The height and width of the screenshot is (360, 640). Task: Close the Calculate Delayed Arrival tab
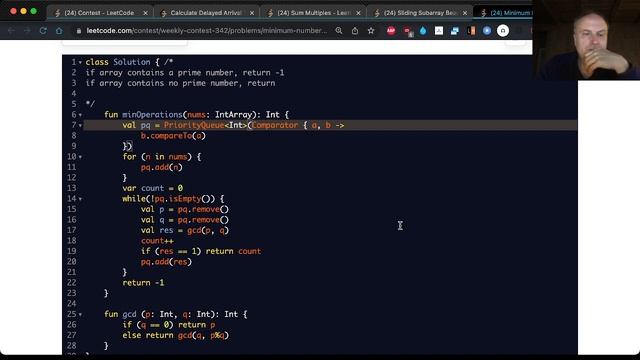tap(252, 13)
